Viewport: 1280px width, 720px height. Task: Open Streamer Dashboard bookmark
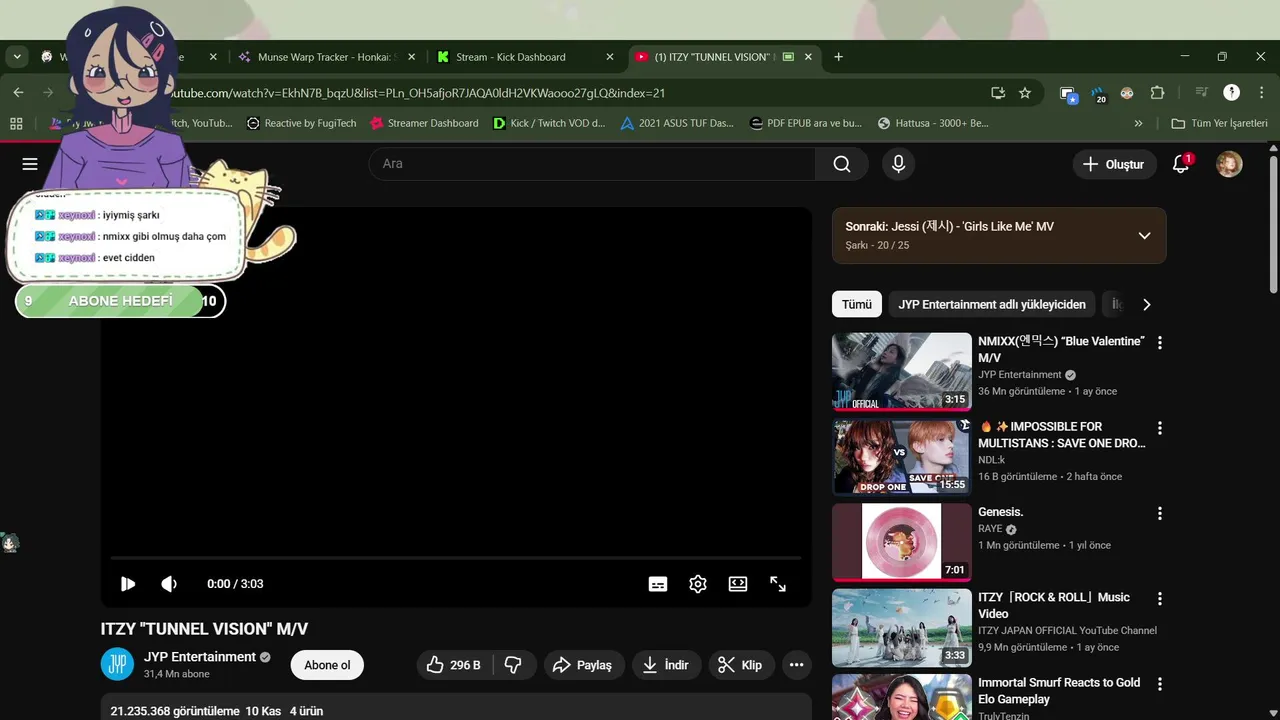click(x=424, y=123)
